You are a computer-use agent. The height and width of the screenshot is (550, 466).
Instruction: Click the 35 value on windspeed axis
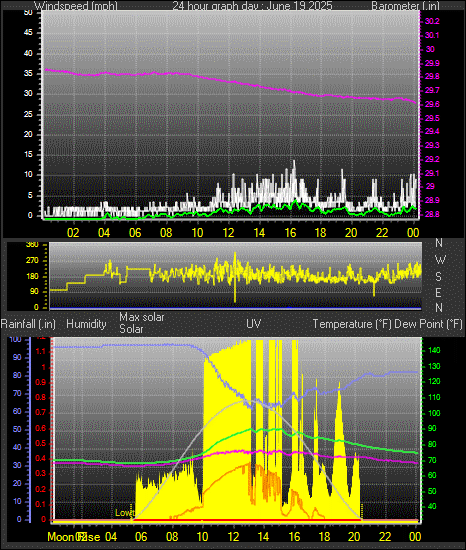pyautogui.click(x=28, y=73)
